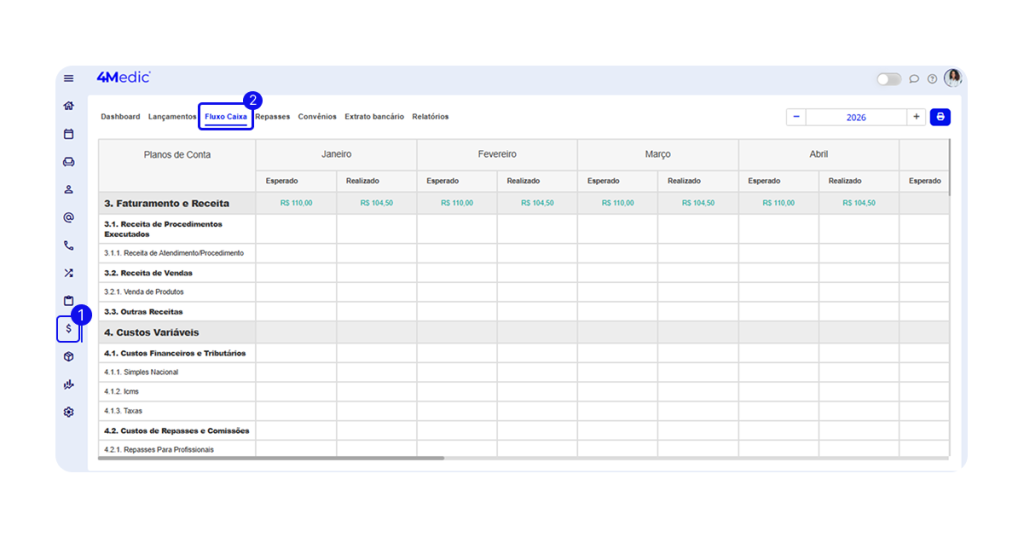Click the blue print button
The height and width of the screenshot is (537, 1024).
point(940,117)
